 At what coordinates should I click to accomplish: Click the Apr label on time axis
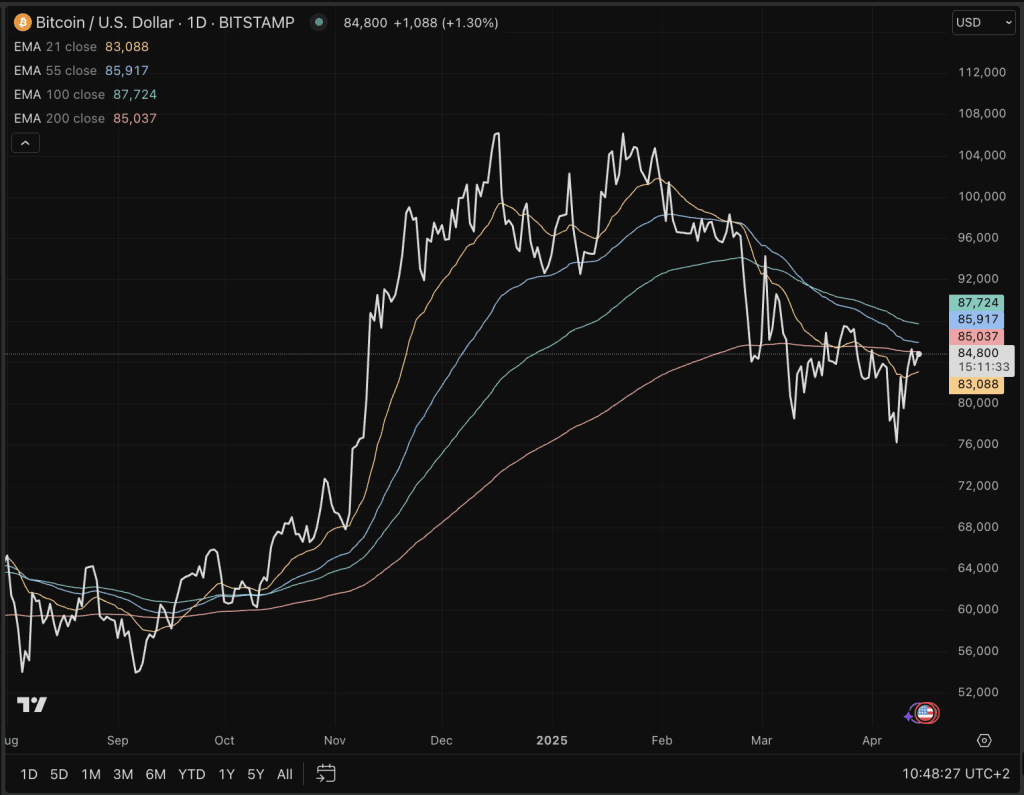point(872,740)
